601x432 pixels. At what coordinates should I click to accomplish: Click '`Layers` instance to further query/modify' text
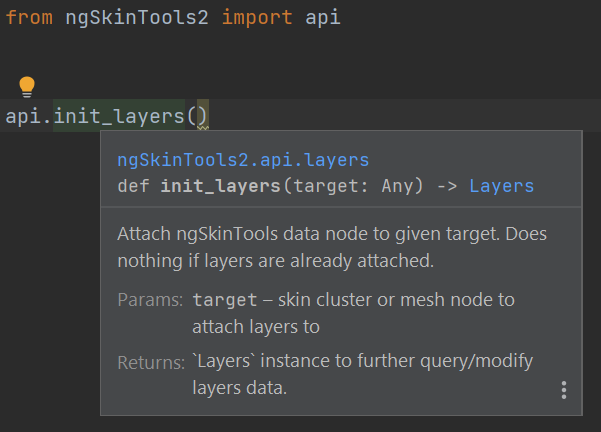(x=362, y=361)
